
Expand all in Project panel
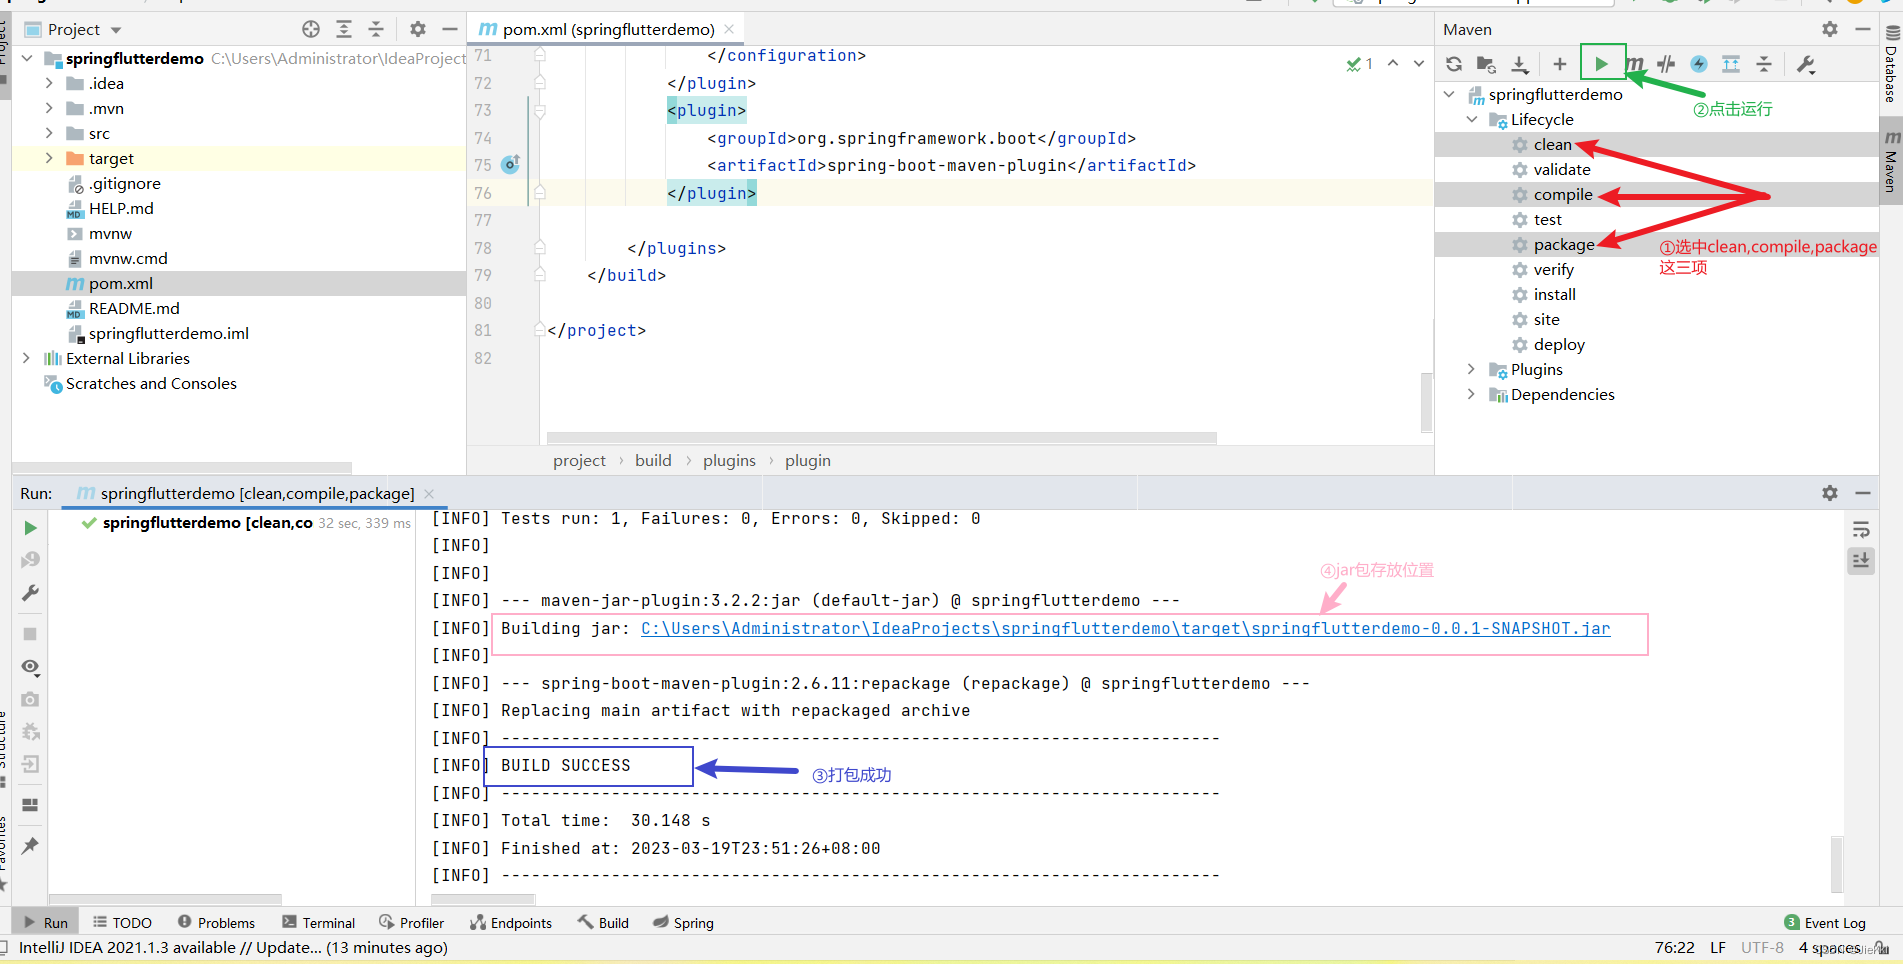click(x=344, y=29)
